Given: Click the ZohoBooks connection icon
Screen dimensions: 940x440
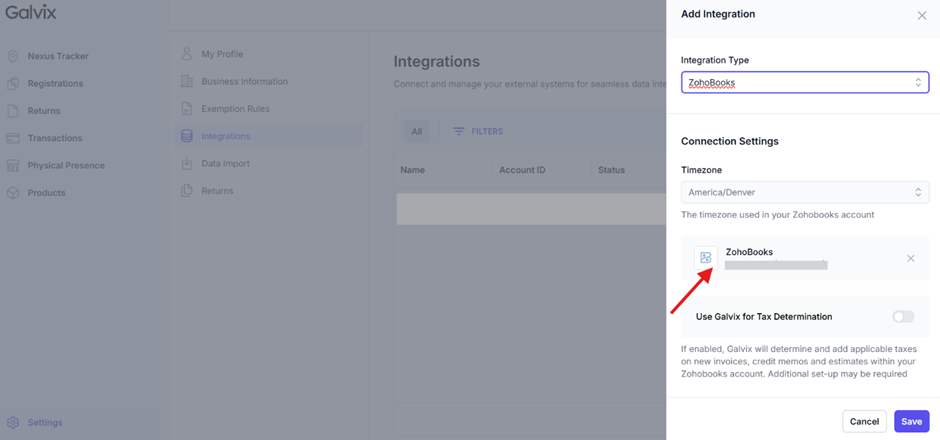Looking at the screenshot, I should tap(706, 258).
